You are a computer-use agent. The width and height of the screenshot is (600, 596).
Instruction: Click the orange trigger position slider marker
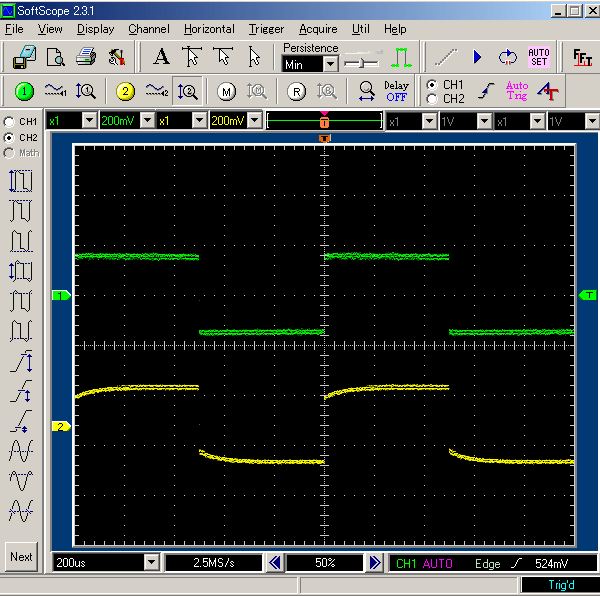324,121
